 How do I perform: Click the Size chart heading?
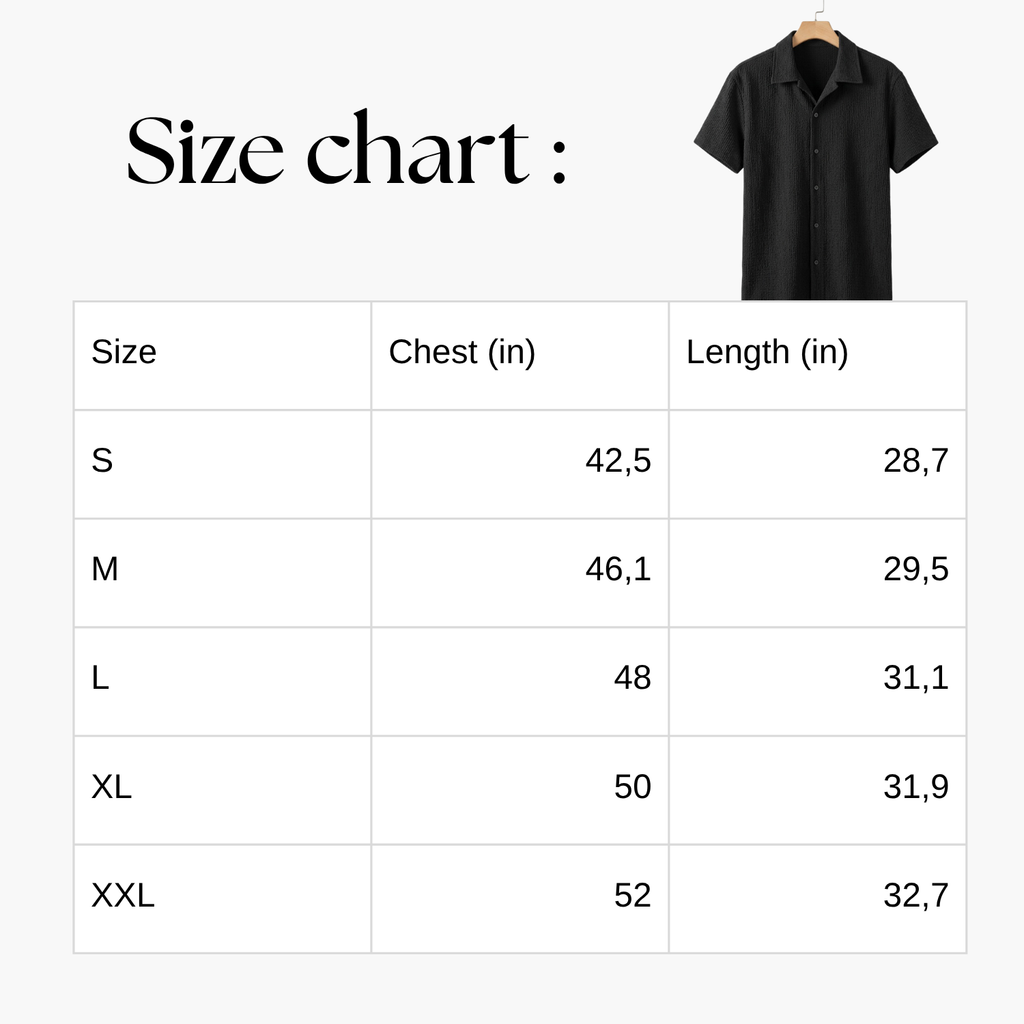(x=346, y=149)
